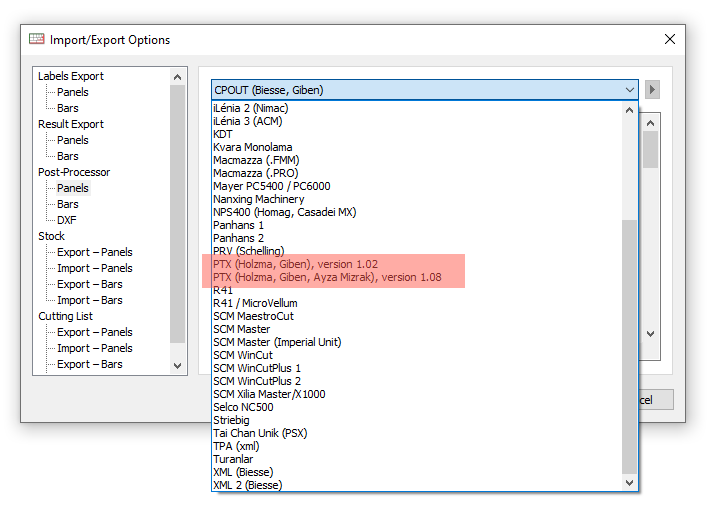709x520 pixels.
Task: Open Stock Export – Bars
Action: (x=90, y=284)
